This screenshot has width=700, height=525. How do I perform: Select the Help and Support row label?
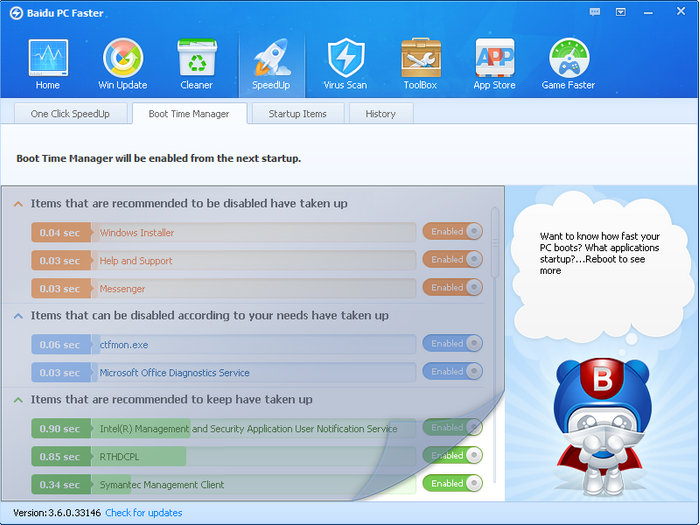click(136, 261)
